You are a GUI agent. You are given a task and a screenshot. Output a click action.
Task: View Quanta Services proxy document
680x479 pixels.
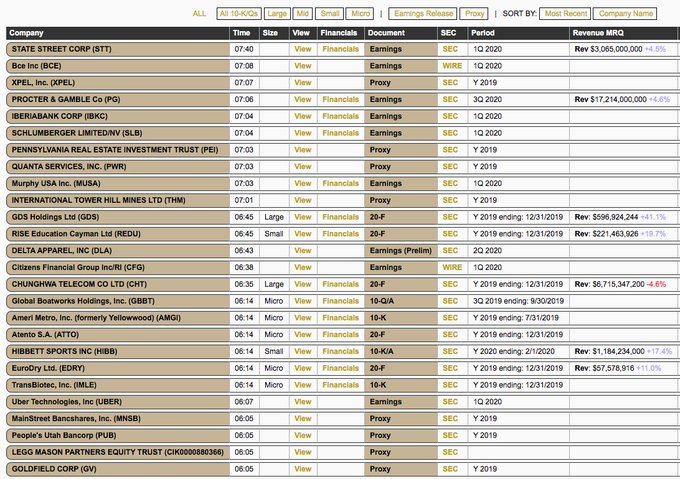pyautogui.click(x=303, y=166)
